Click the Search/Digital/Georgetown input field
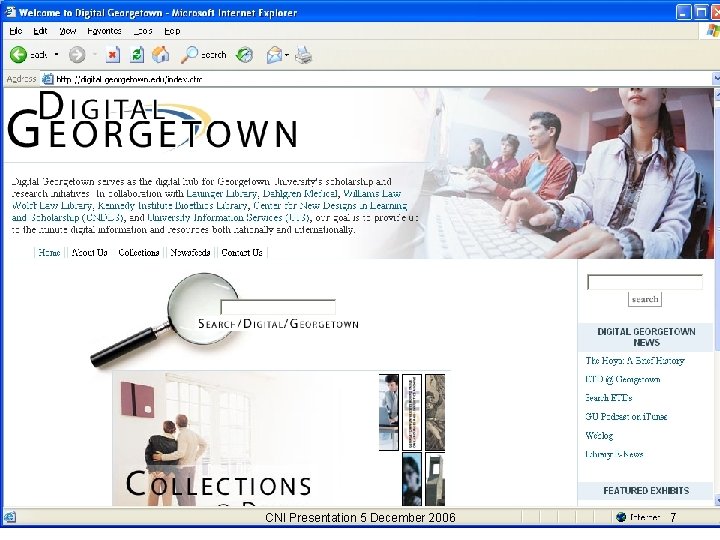The width and height of the screenshot is (720, 540). click(x=278, y=307)
